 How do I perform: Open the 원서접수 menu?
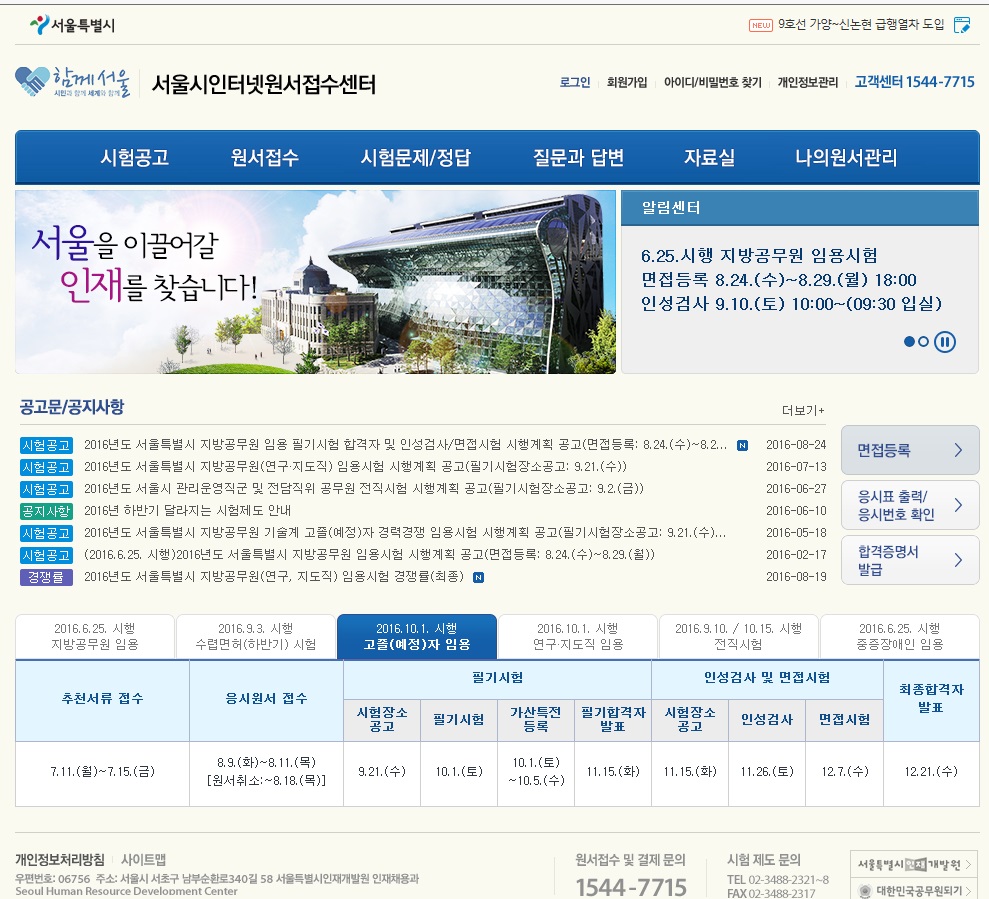pyautogui.click(x=265, y=157)
